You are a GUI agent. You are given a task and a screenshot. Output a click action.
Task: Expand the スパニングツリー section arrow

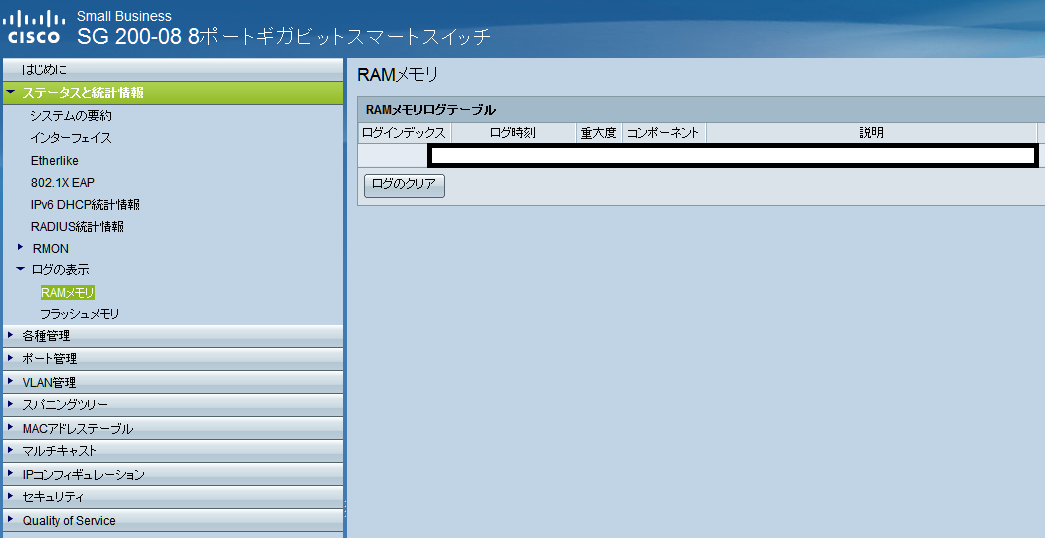click(x=11, y=404)
